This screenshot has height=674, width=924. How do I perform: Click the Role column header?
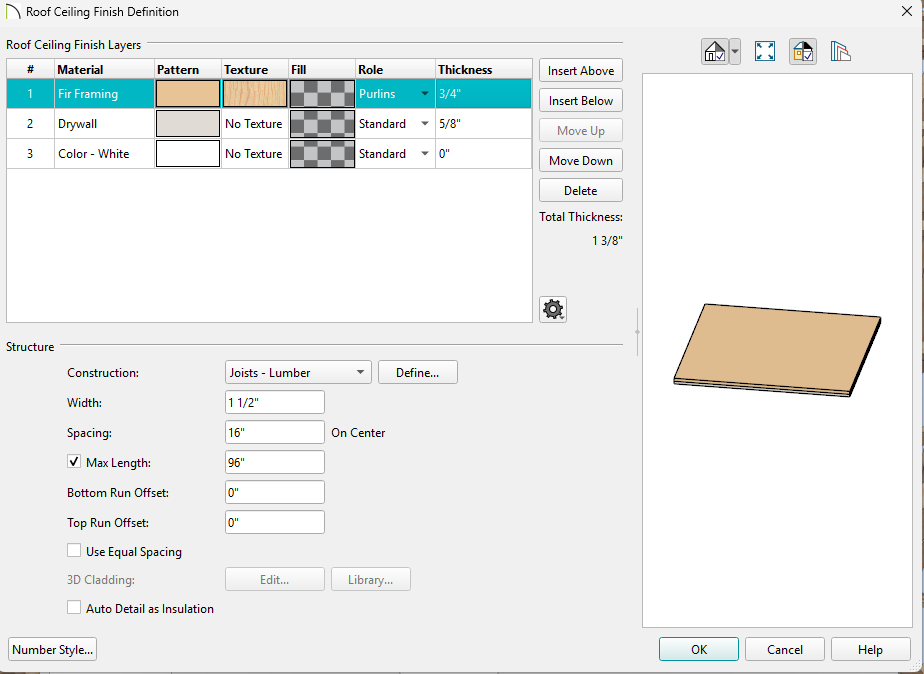395,70
